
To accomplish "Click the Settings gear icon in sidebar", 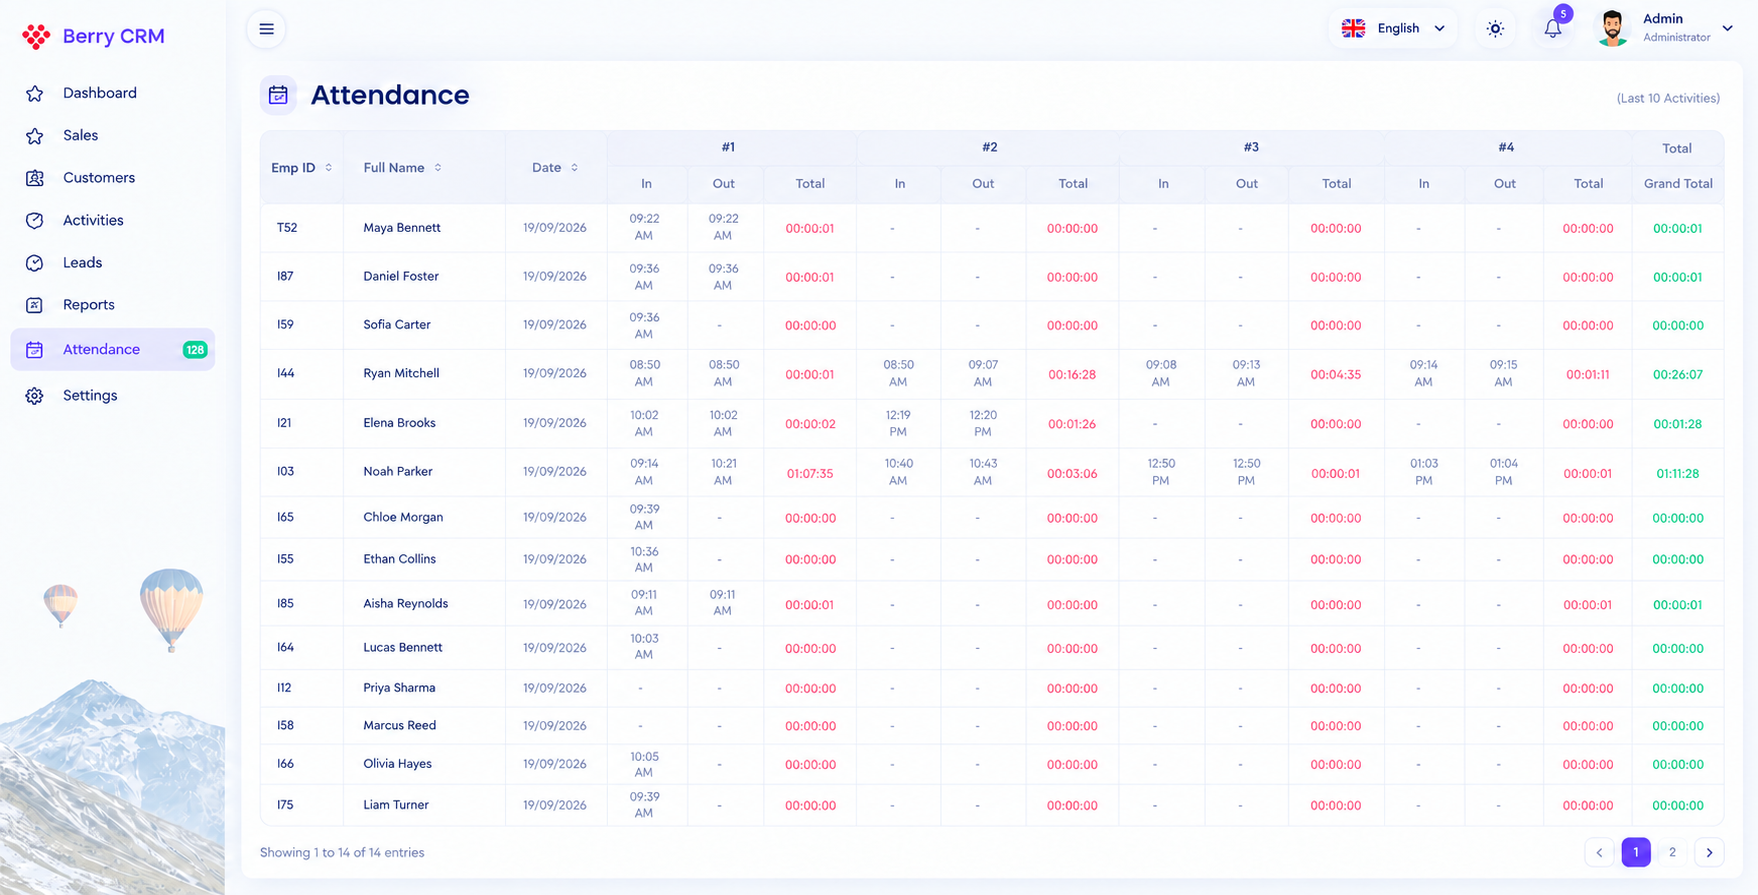I will click(x=35, y=396).
